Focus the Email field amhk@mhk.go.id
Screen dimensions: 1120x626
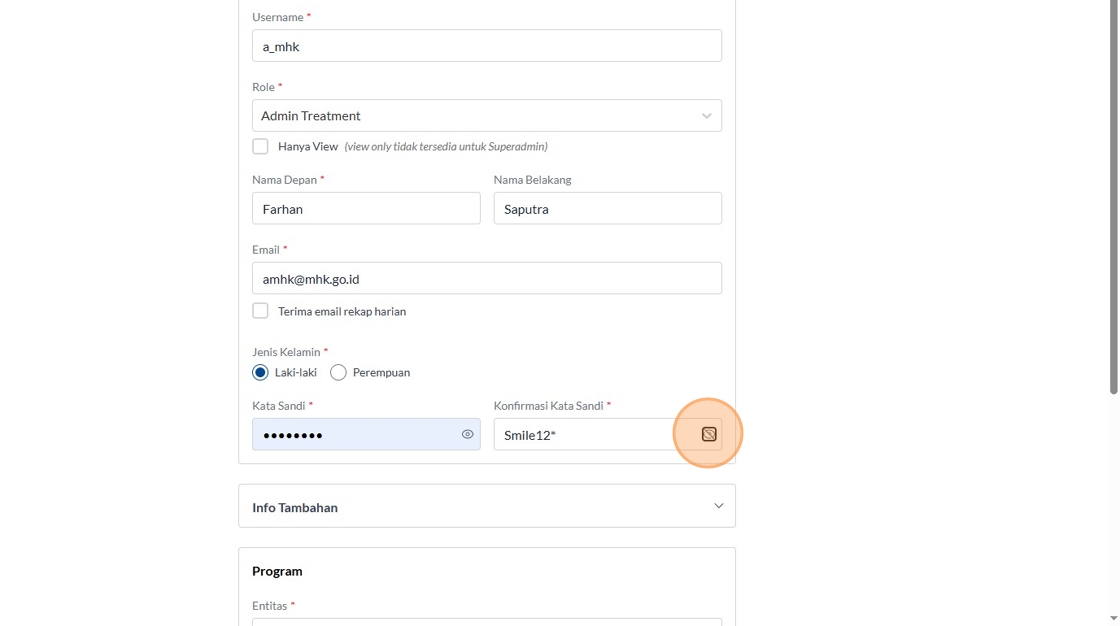click(x=486, y=279)
